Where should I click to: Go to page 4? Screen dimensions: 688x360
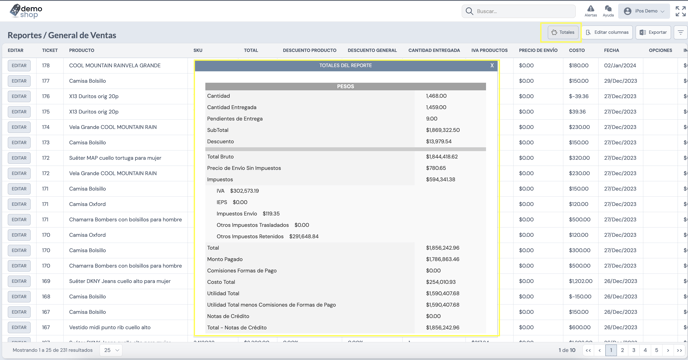645,350
